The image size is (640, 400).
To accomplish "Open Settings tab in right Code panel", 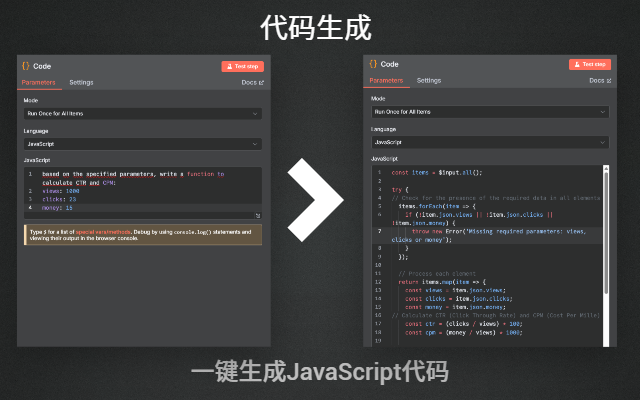I will (429, 80).
